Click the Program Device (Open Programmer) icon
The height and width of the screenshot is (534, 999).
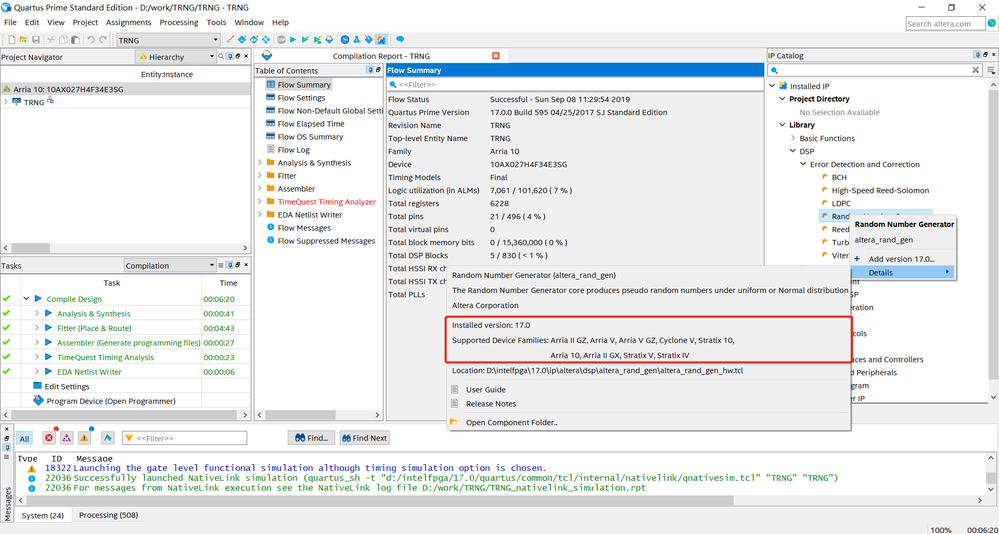coord(38,401)
